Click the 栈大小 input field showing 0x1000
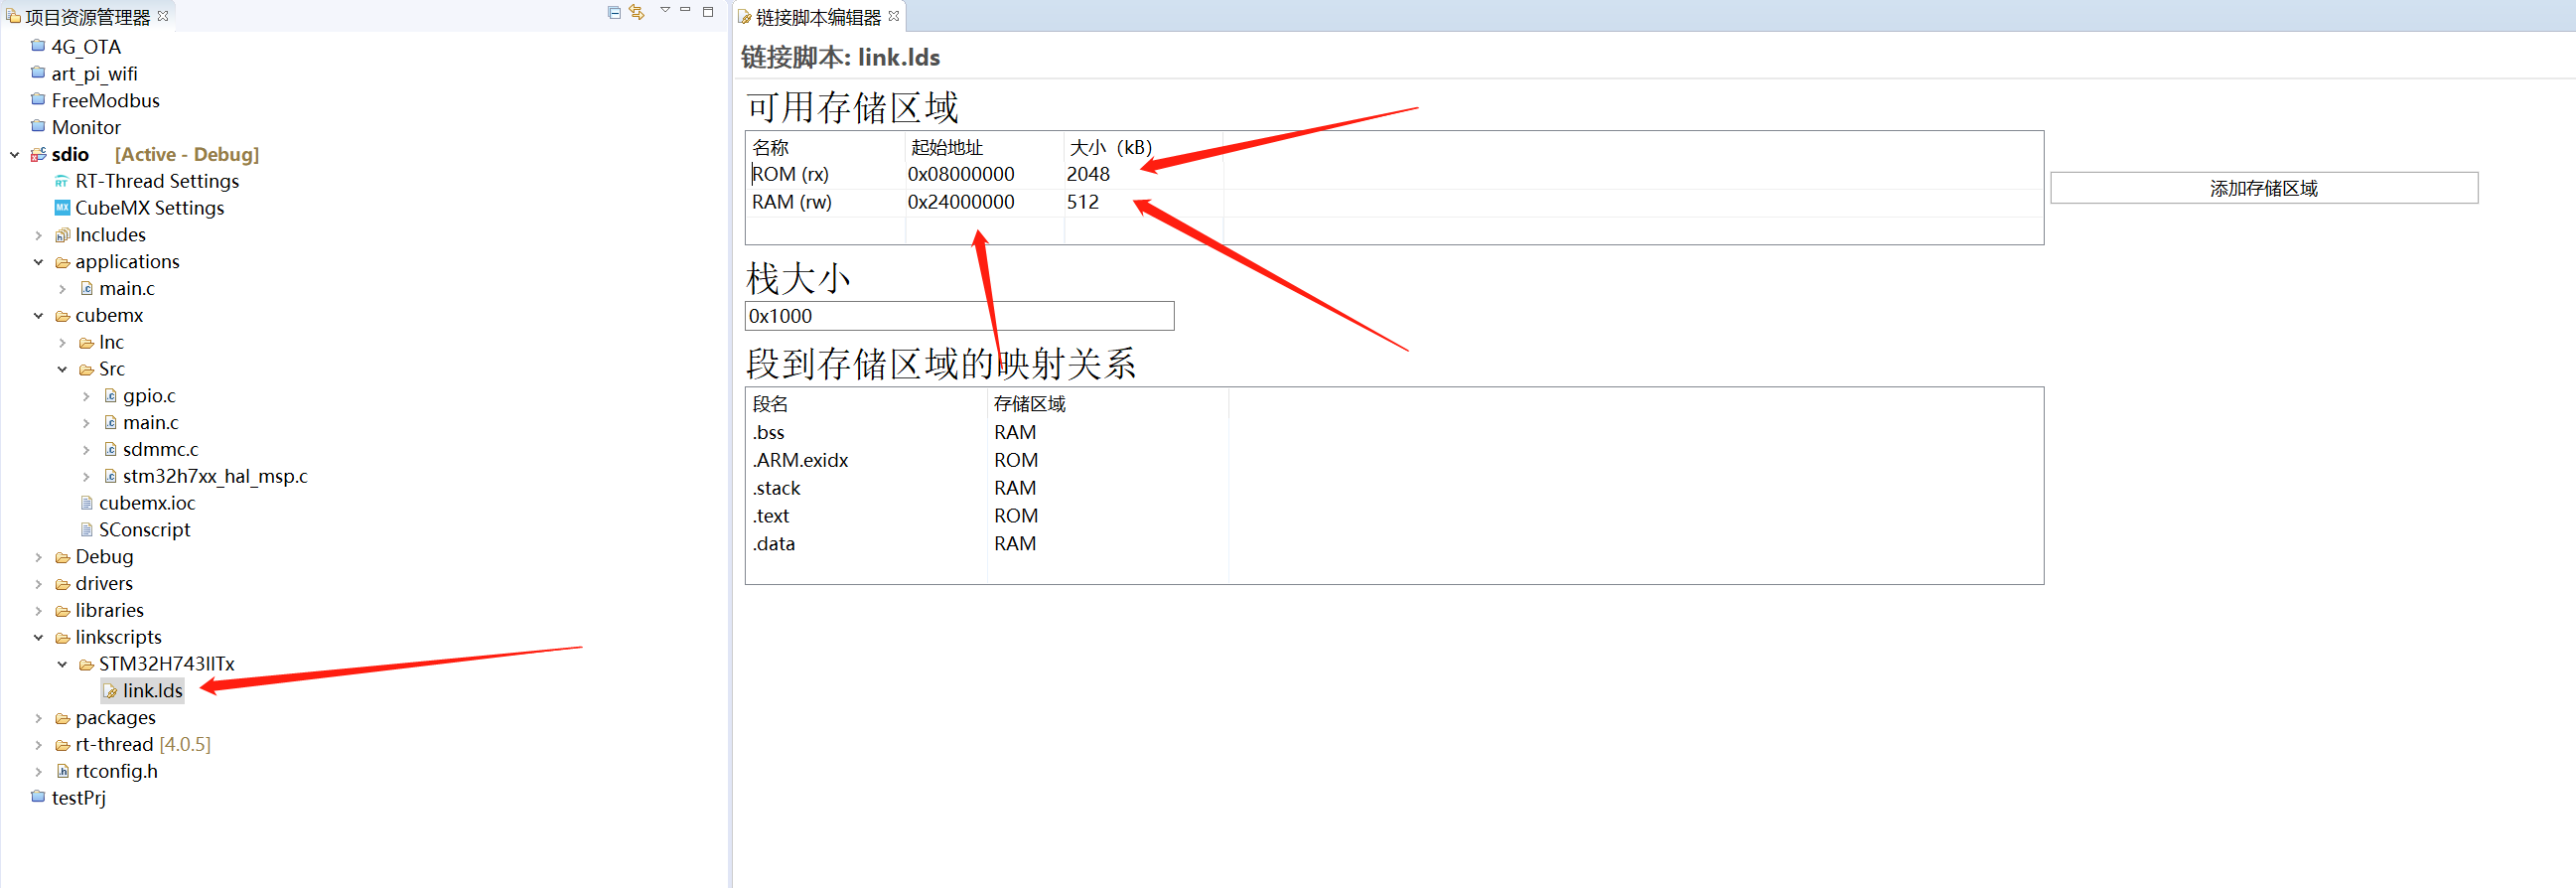This screenshot has width=2576, height=888. coord(959,316)
